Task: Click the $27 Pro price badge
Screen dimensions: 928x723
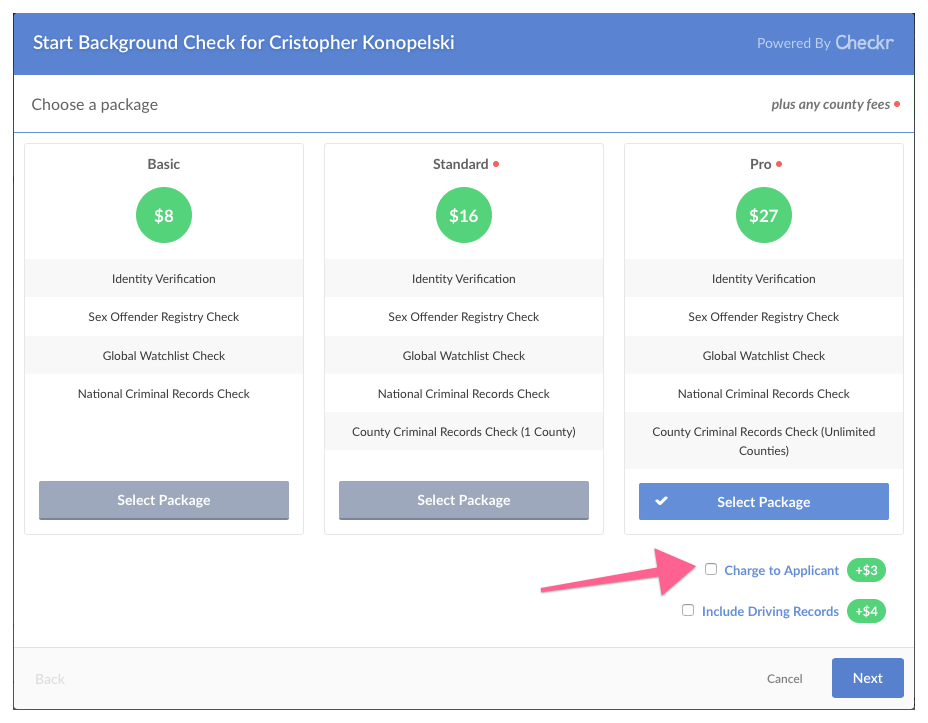Action: point(764,215)
